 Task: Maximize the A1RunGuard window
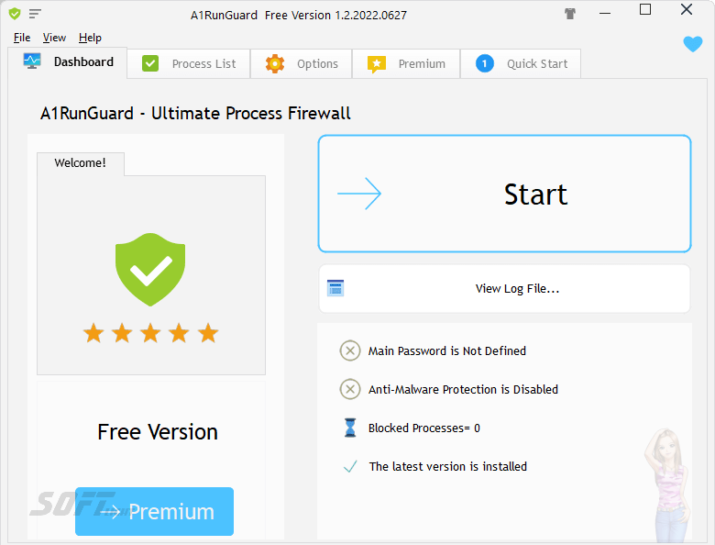click(x=645, y=10)
